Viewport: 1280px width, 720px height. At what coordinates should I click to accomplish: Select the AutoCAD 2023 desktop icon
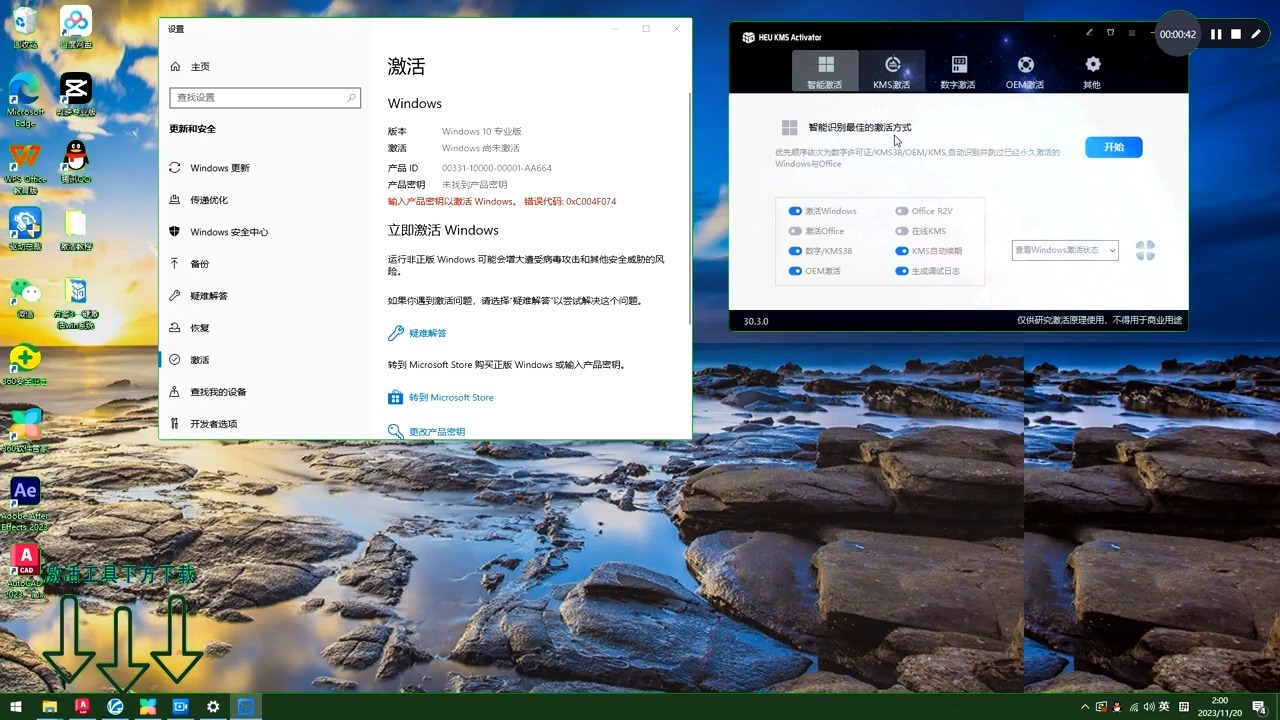[25, 572]
